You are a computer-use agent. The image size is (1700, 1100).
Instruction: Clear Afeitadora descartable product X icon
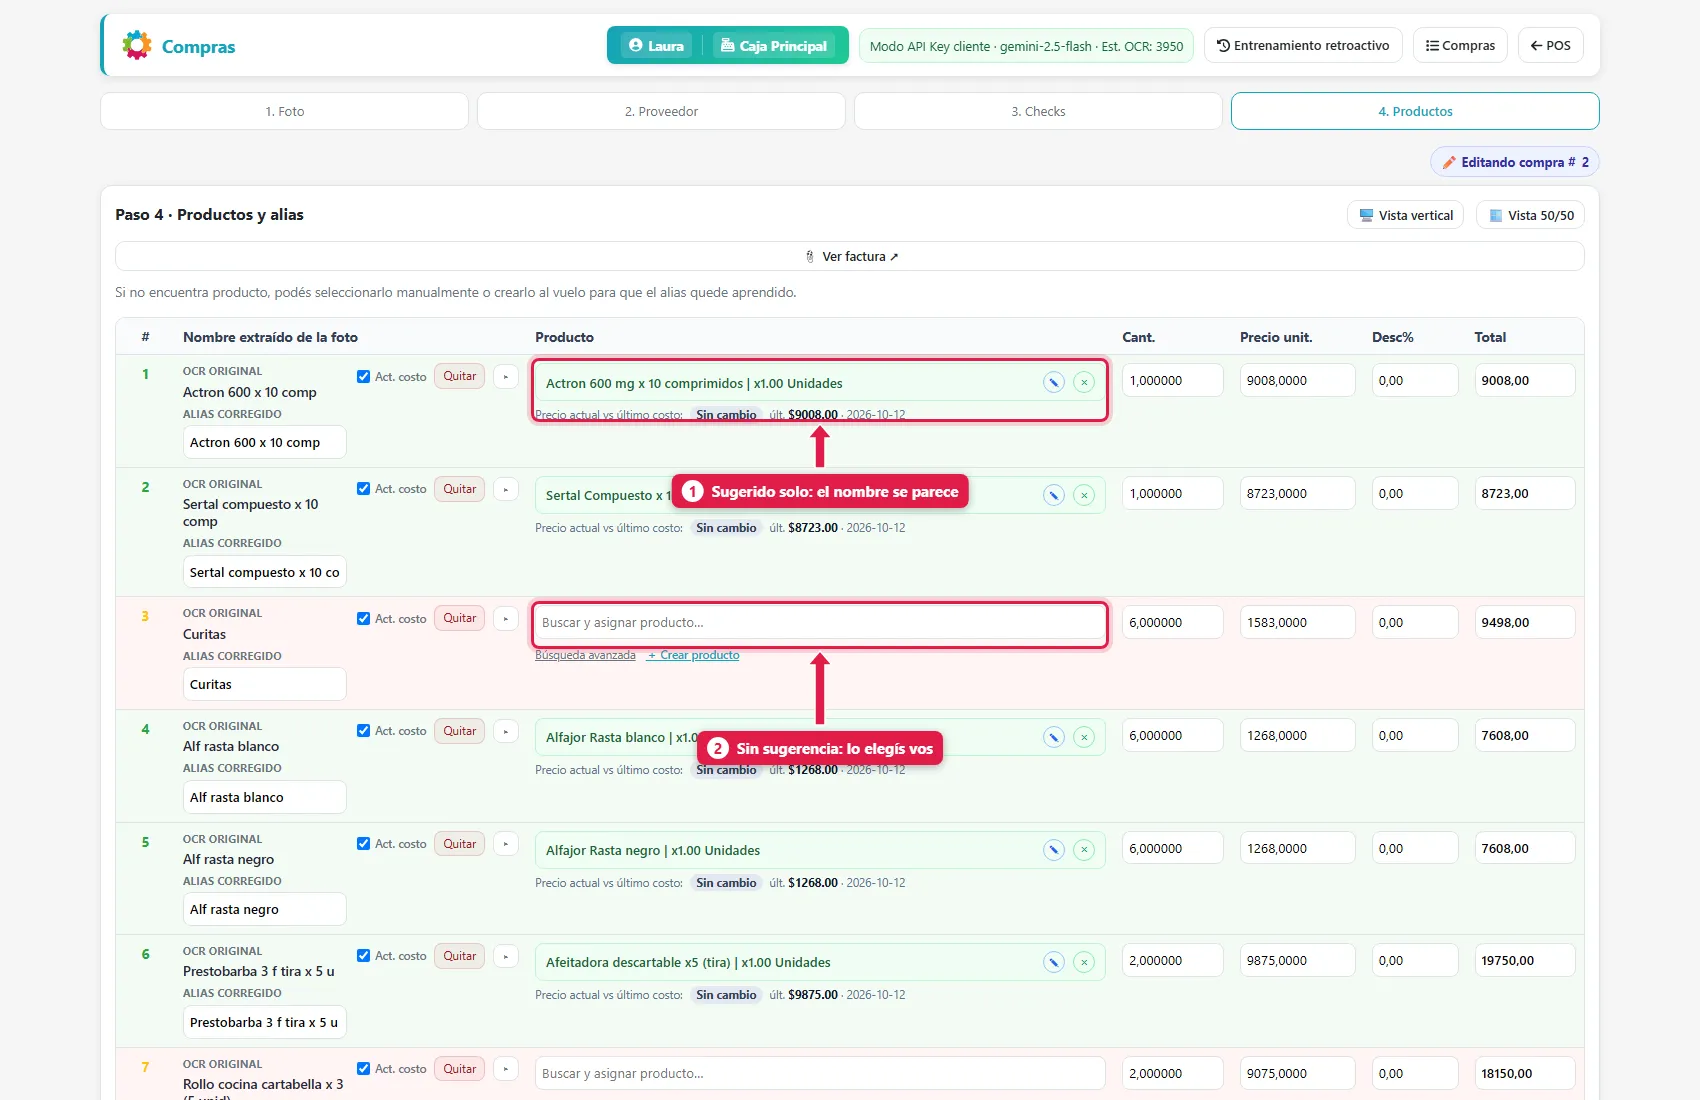point(1084,962)
